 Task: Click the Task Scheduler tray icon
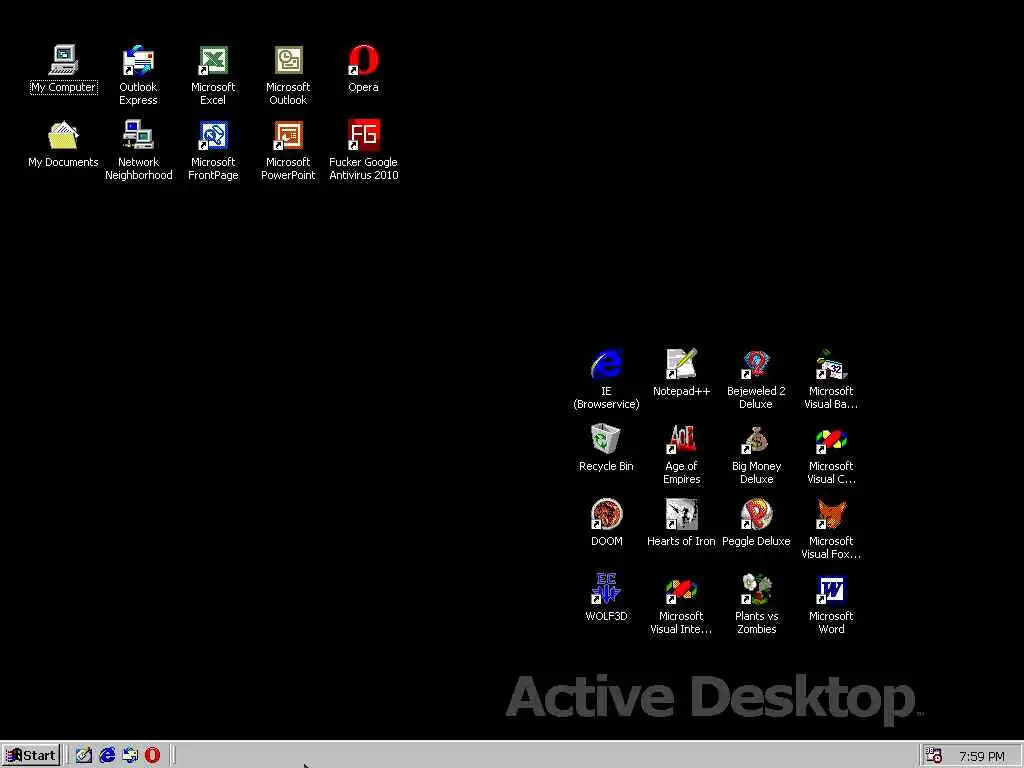click(934, 756)
